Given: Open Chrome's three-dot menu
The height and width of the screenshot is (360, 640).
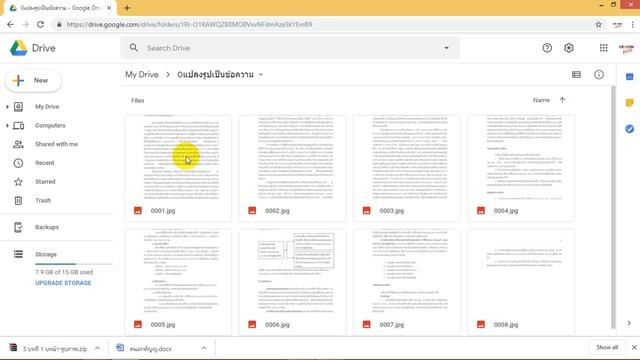Looking at the screenshot, I should coord(633,24).
